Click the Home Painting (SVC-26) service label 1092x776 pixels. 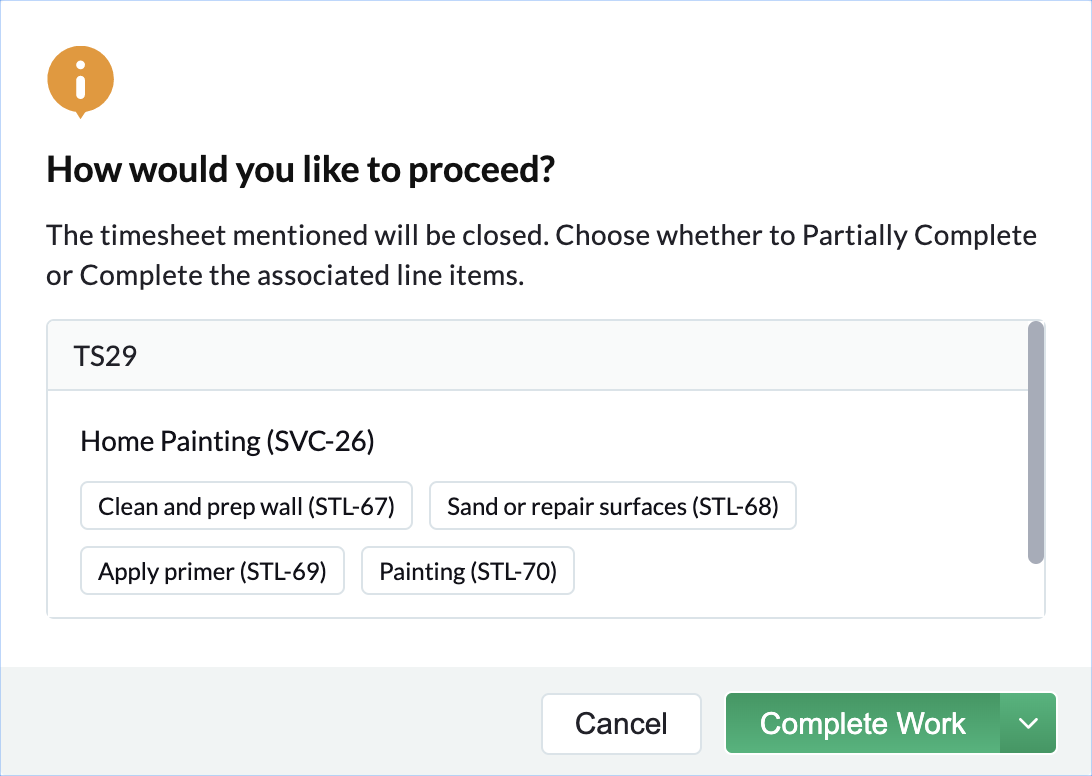click(227, 442)
